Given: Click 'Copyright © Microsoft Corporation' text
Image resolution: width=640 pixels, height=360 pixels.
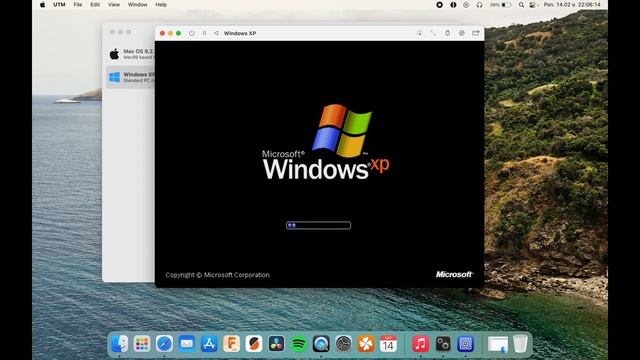Looking at the screenshot, I should pos(218,275).
